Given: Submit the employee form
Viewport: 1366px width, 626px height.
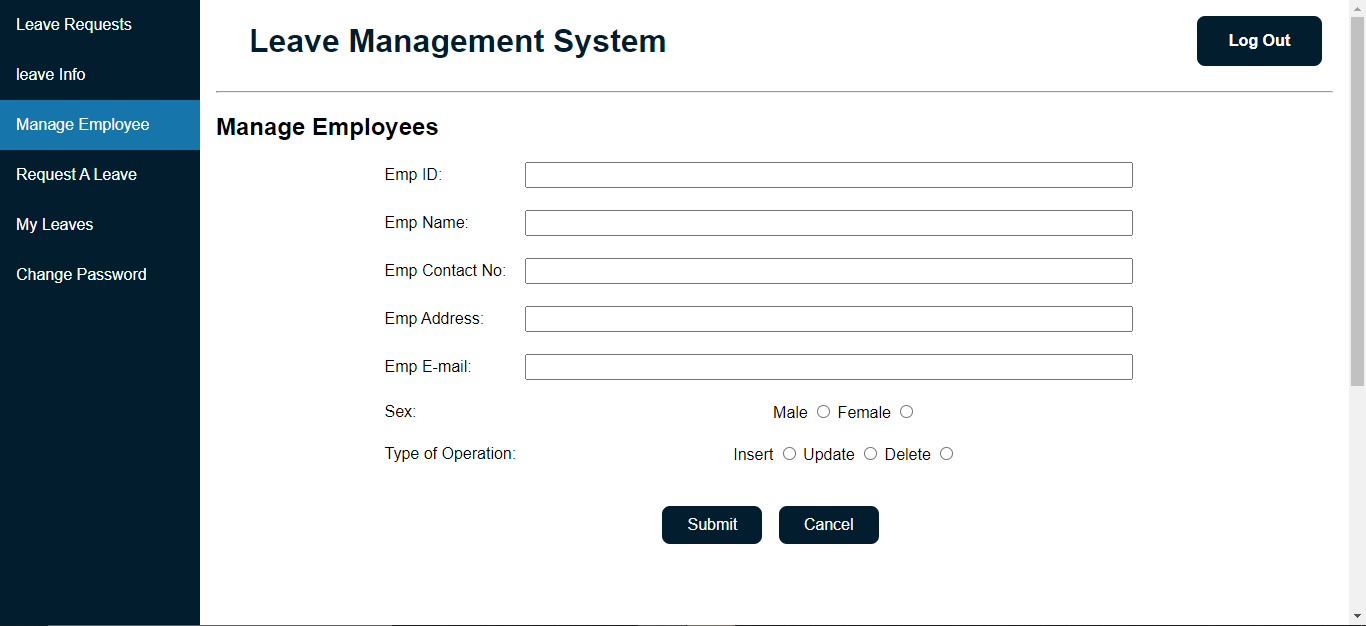Looking at the screenshot, I should [711, 524].
